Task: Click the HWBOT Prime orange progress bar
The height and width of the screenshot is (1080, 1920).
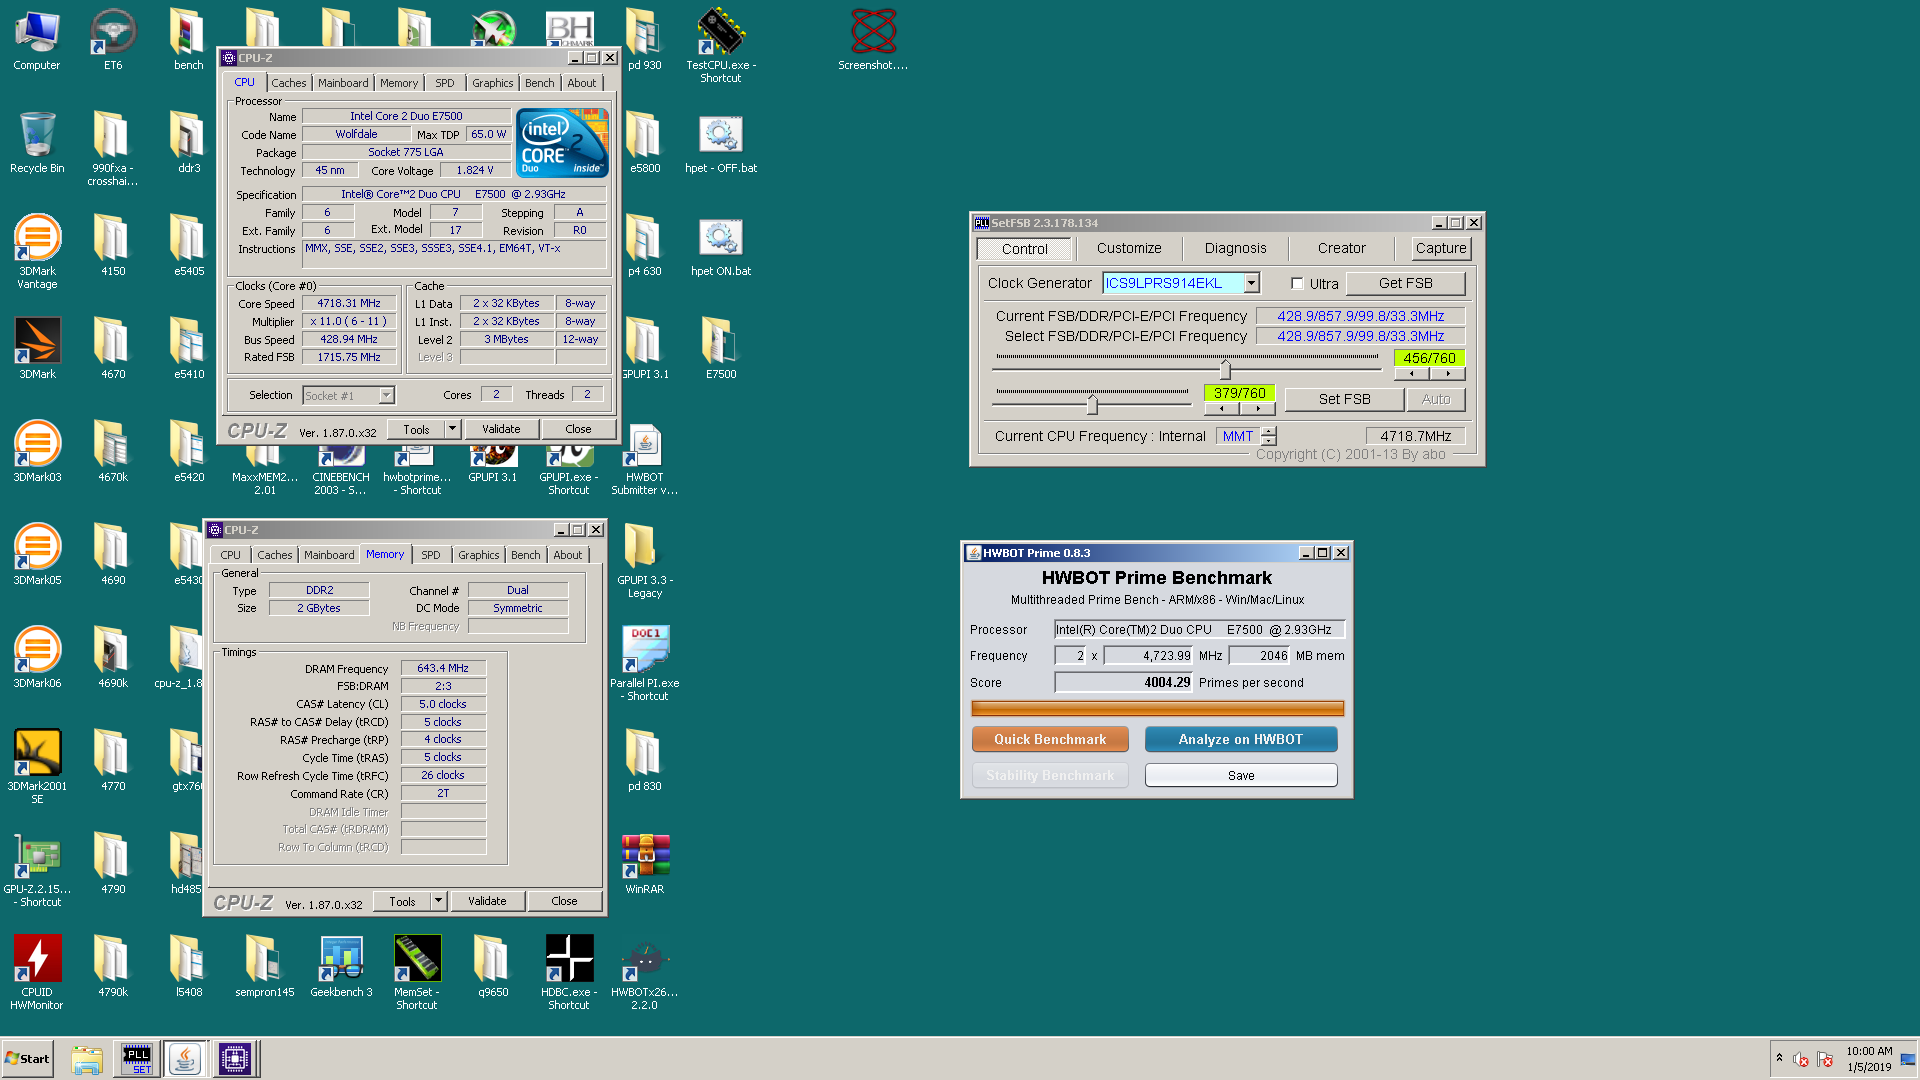Action: tap(1157, 709)
